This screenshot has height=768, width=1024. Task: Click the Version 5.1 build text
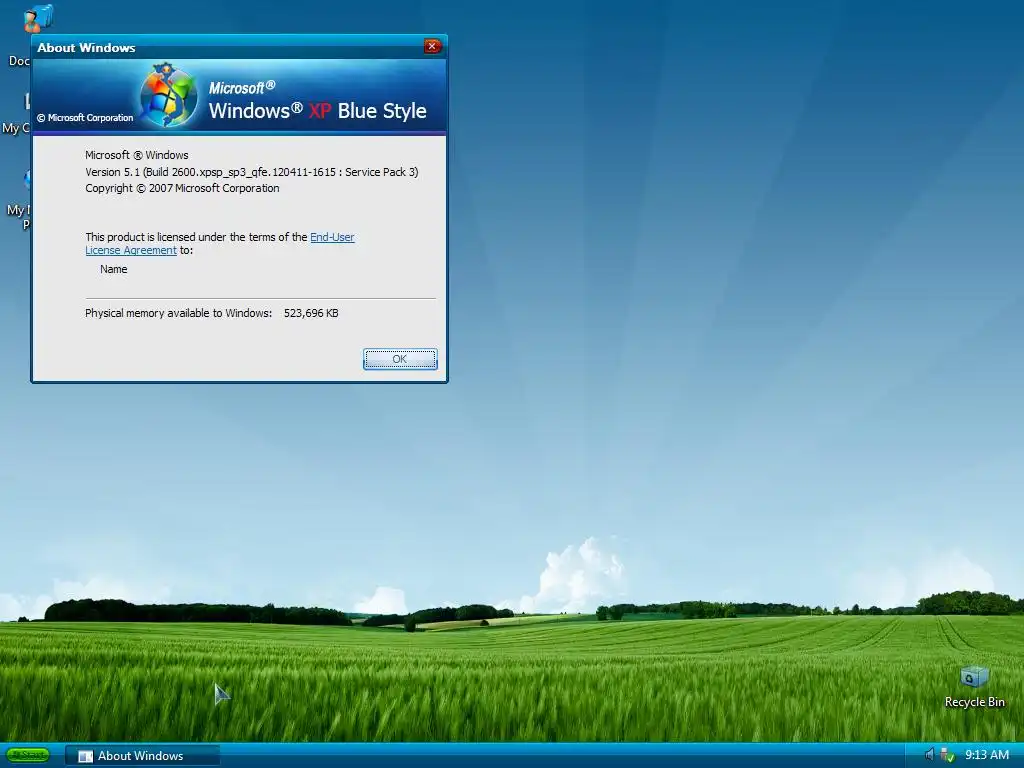pyautogui.click(x=251, y=172)
